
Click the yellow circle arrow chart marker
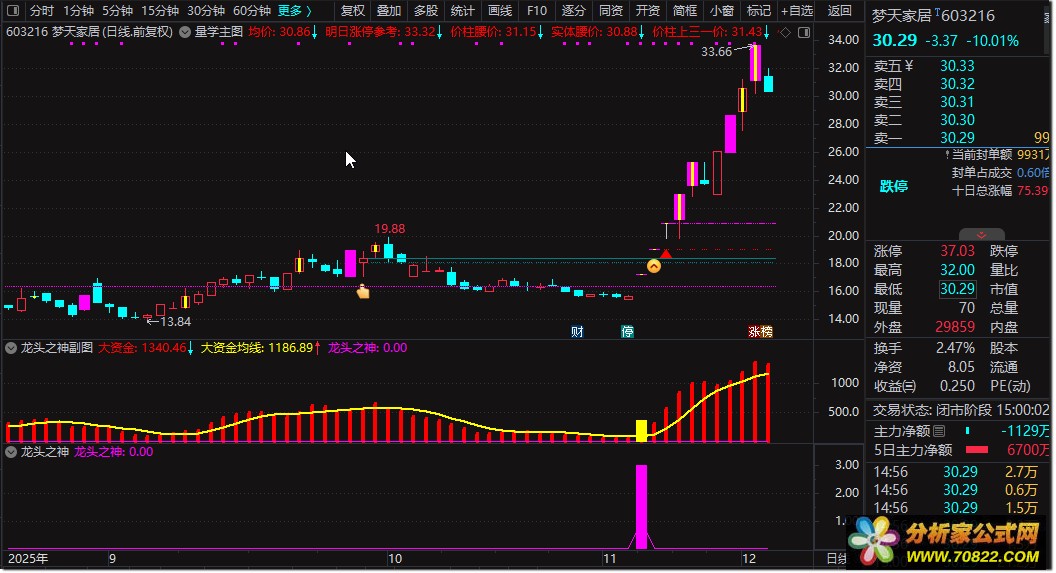(x=653, y=267)
